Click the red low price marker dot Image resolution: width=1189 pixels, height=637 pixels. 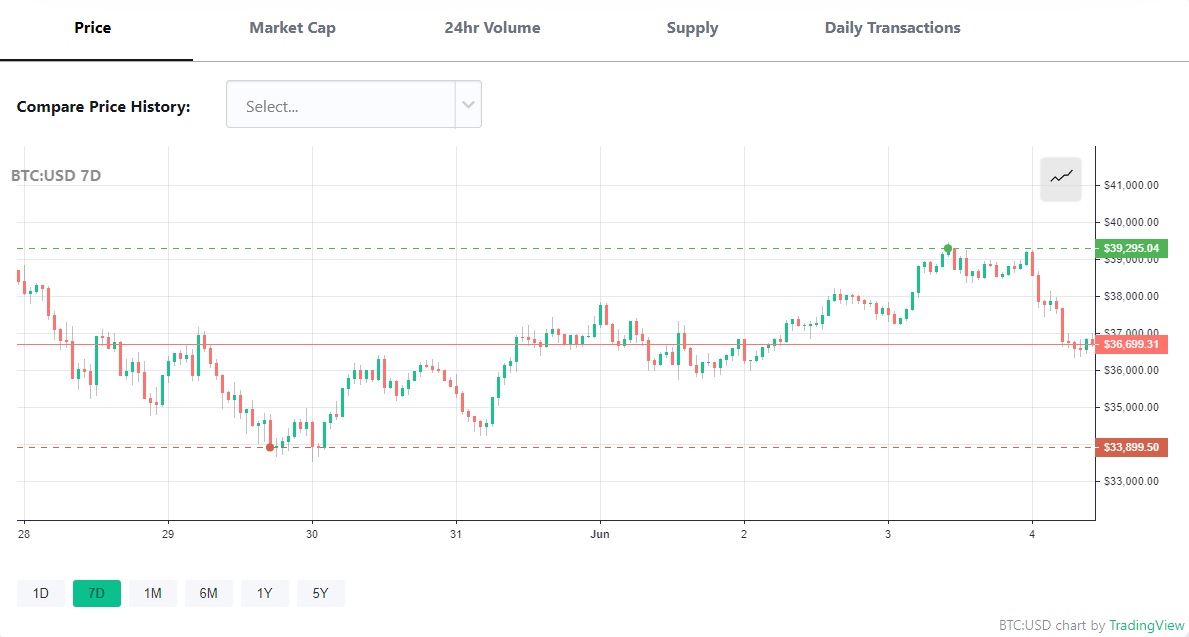coord(270,447)
